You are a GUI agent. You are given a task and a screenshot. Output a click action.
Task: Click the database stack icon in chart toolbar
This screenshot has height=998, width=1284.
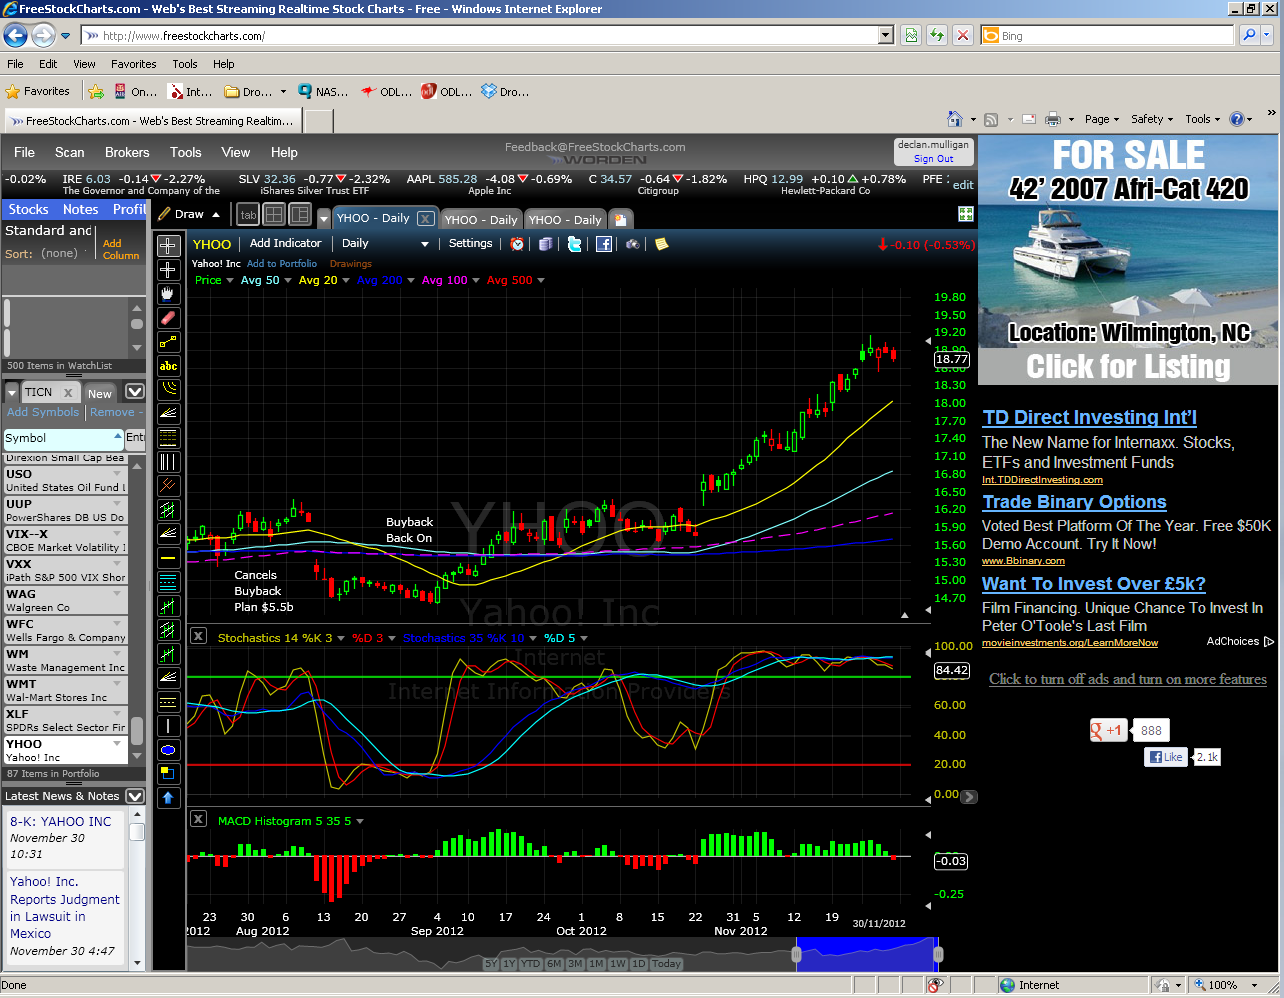(545, 244)
